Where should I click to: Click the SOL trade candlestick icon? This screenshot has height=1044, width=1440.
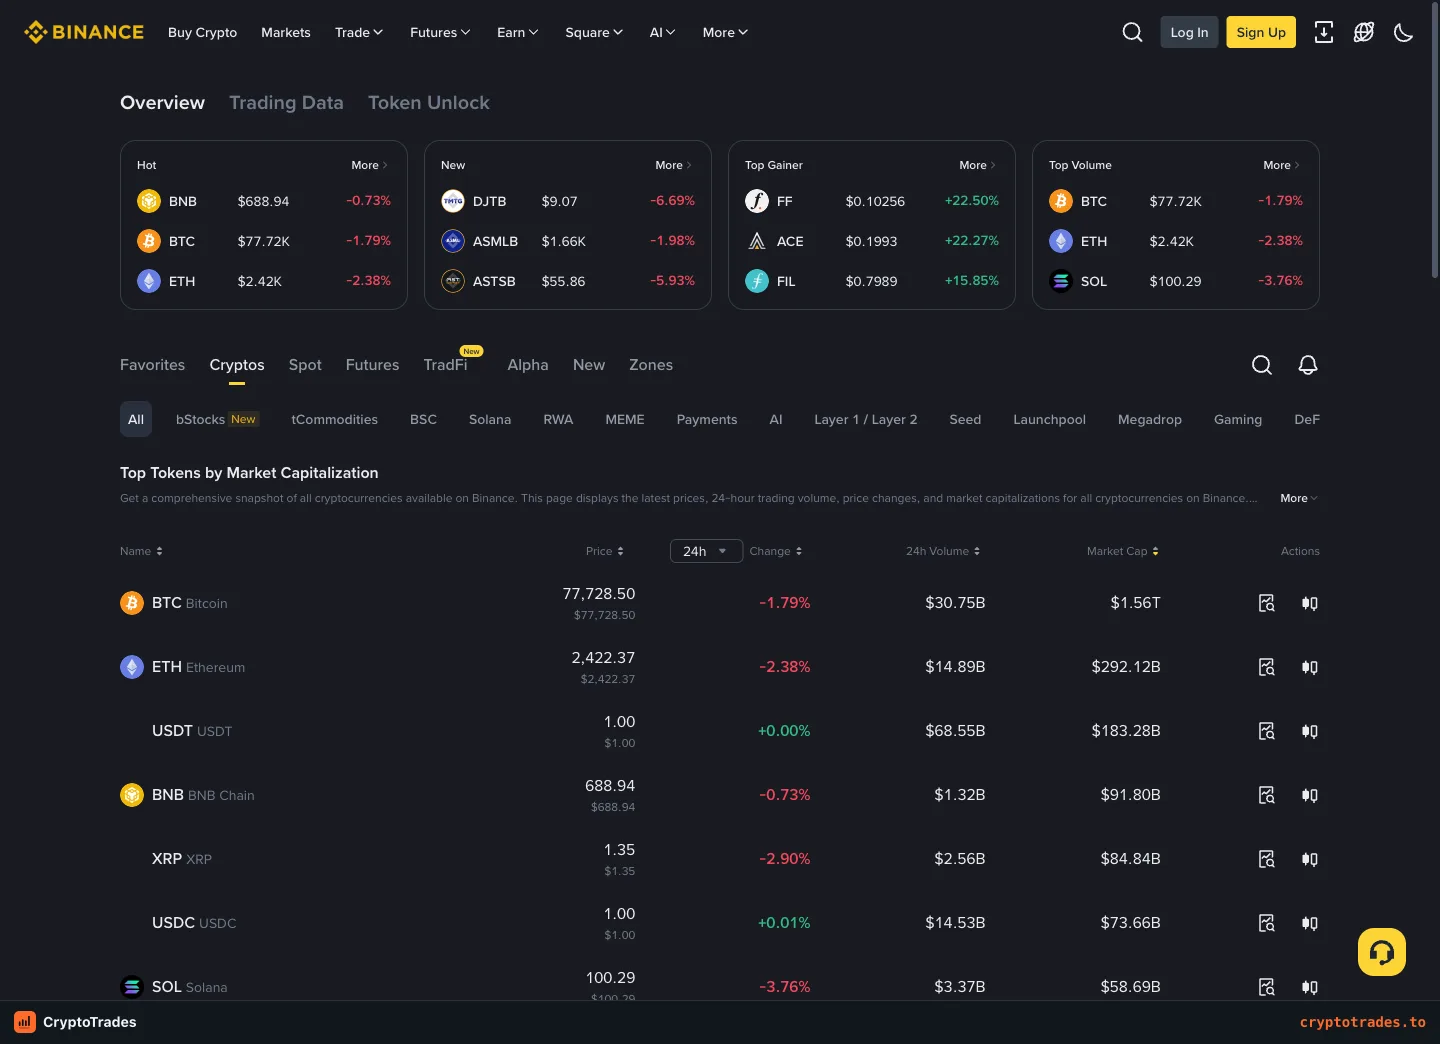tap(1310, 987)
